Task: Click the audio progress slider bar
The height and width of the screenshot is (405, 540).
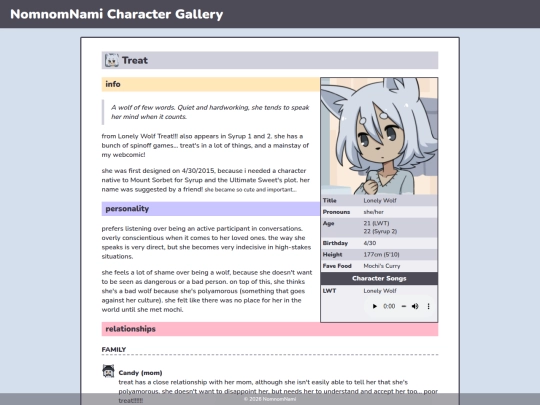Action: point(404,306)
